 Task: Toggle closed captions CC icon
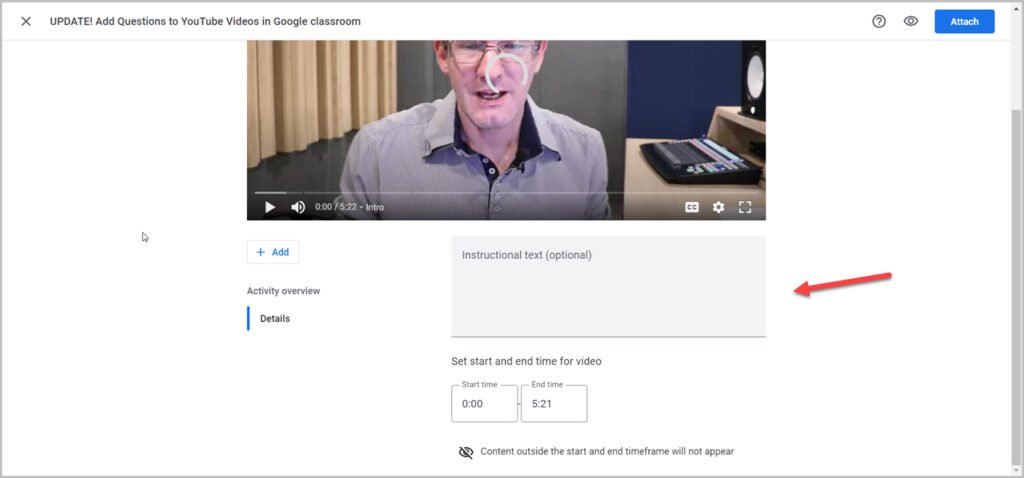coord(692,207)
